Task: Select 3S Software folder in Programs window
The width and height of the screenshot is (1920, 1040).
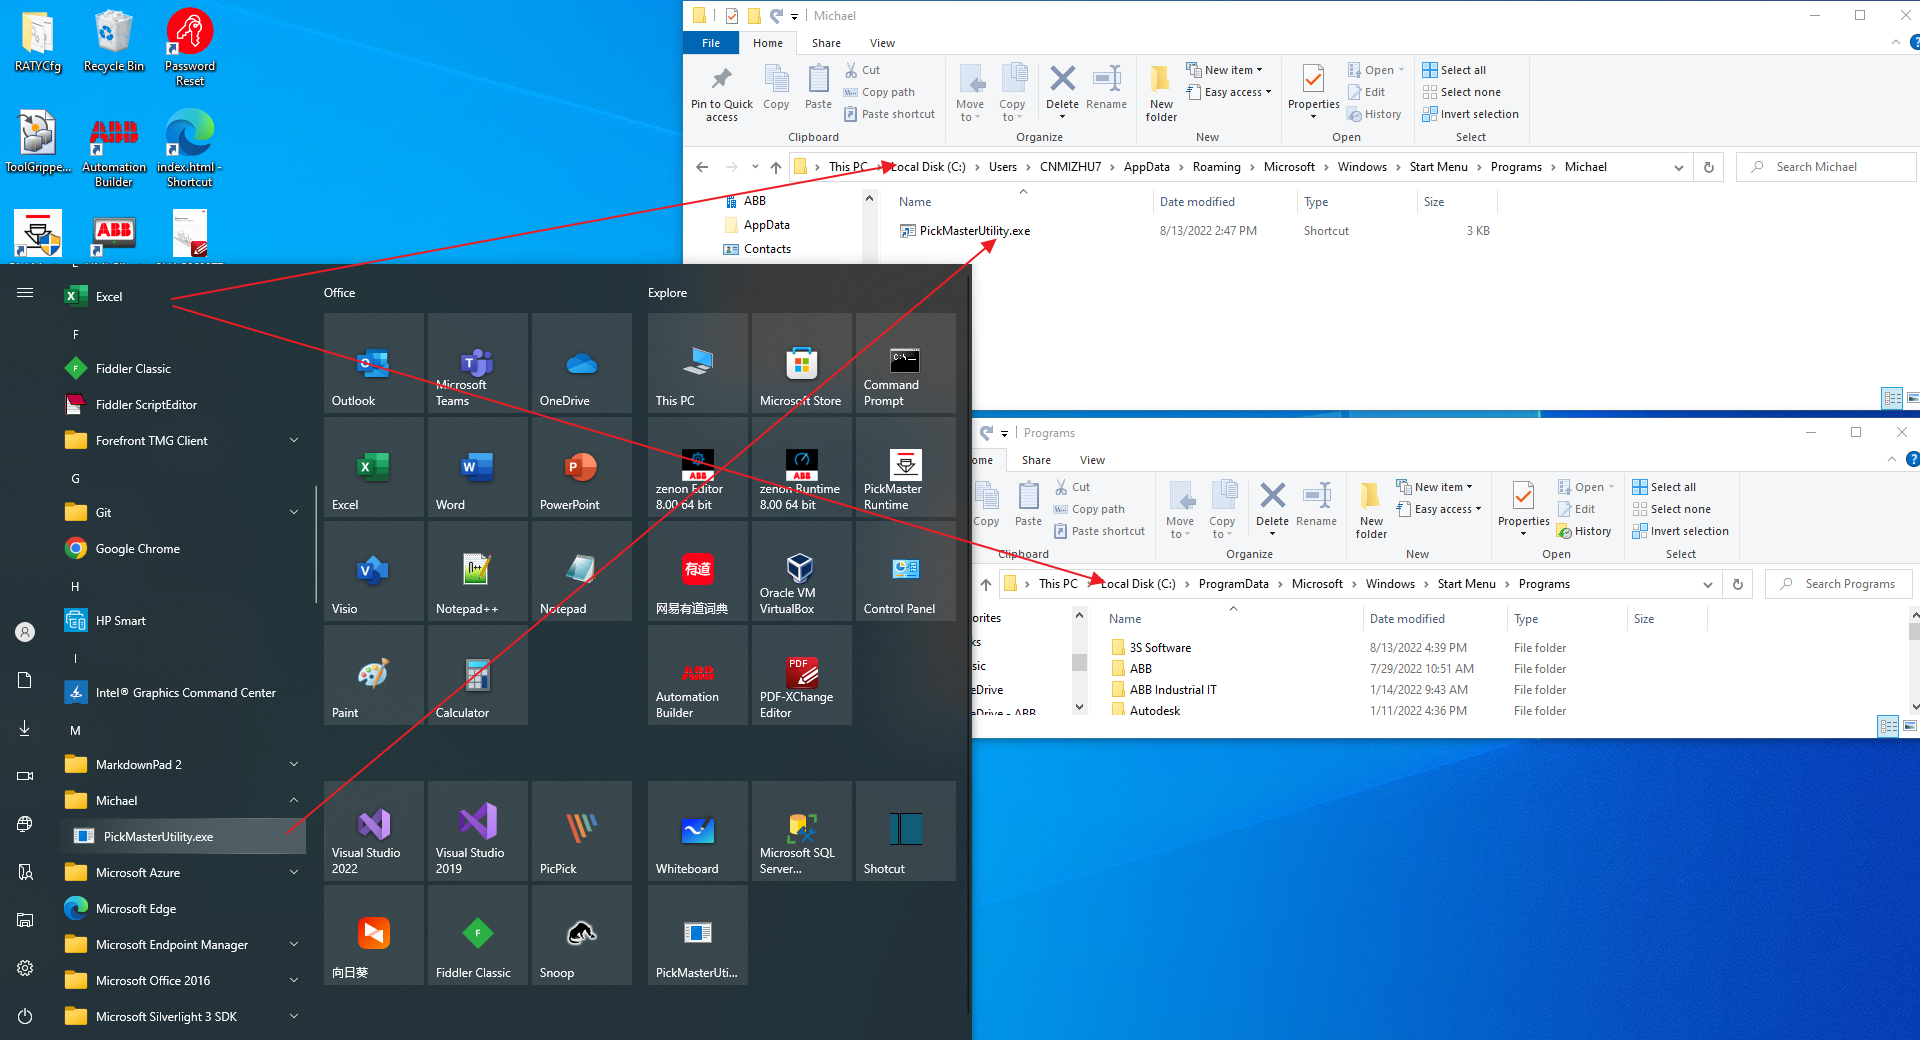Action: [x=1151, y=648]
